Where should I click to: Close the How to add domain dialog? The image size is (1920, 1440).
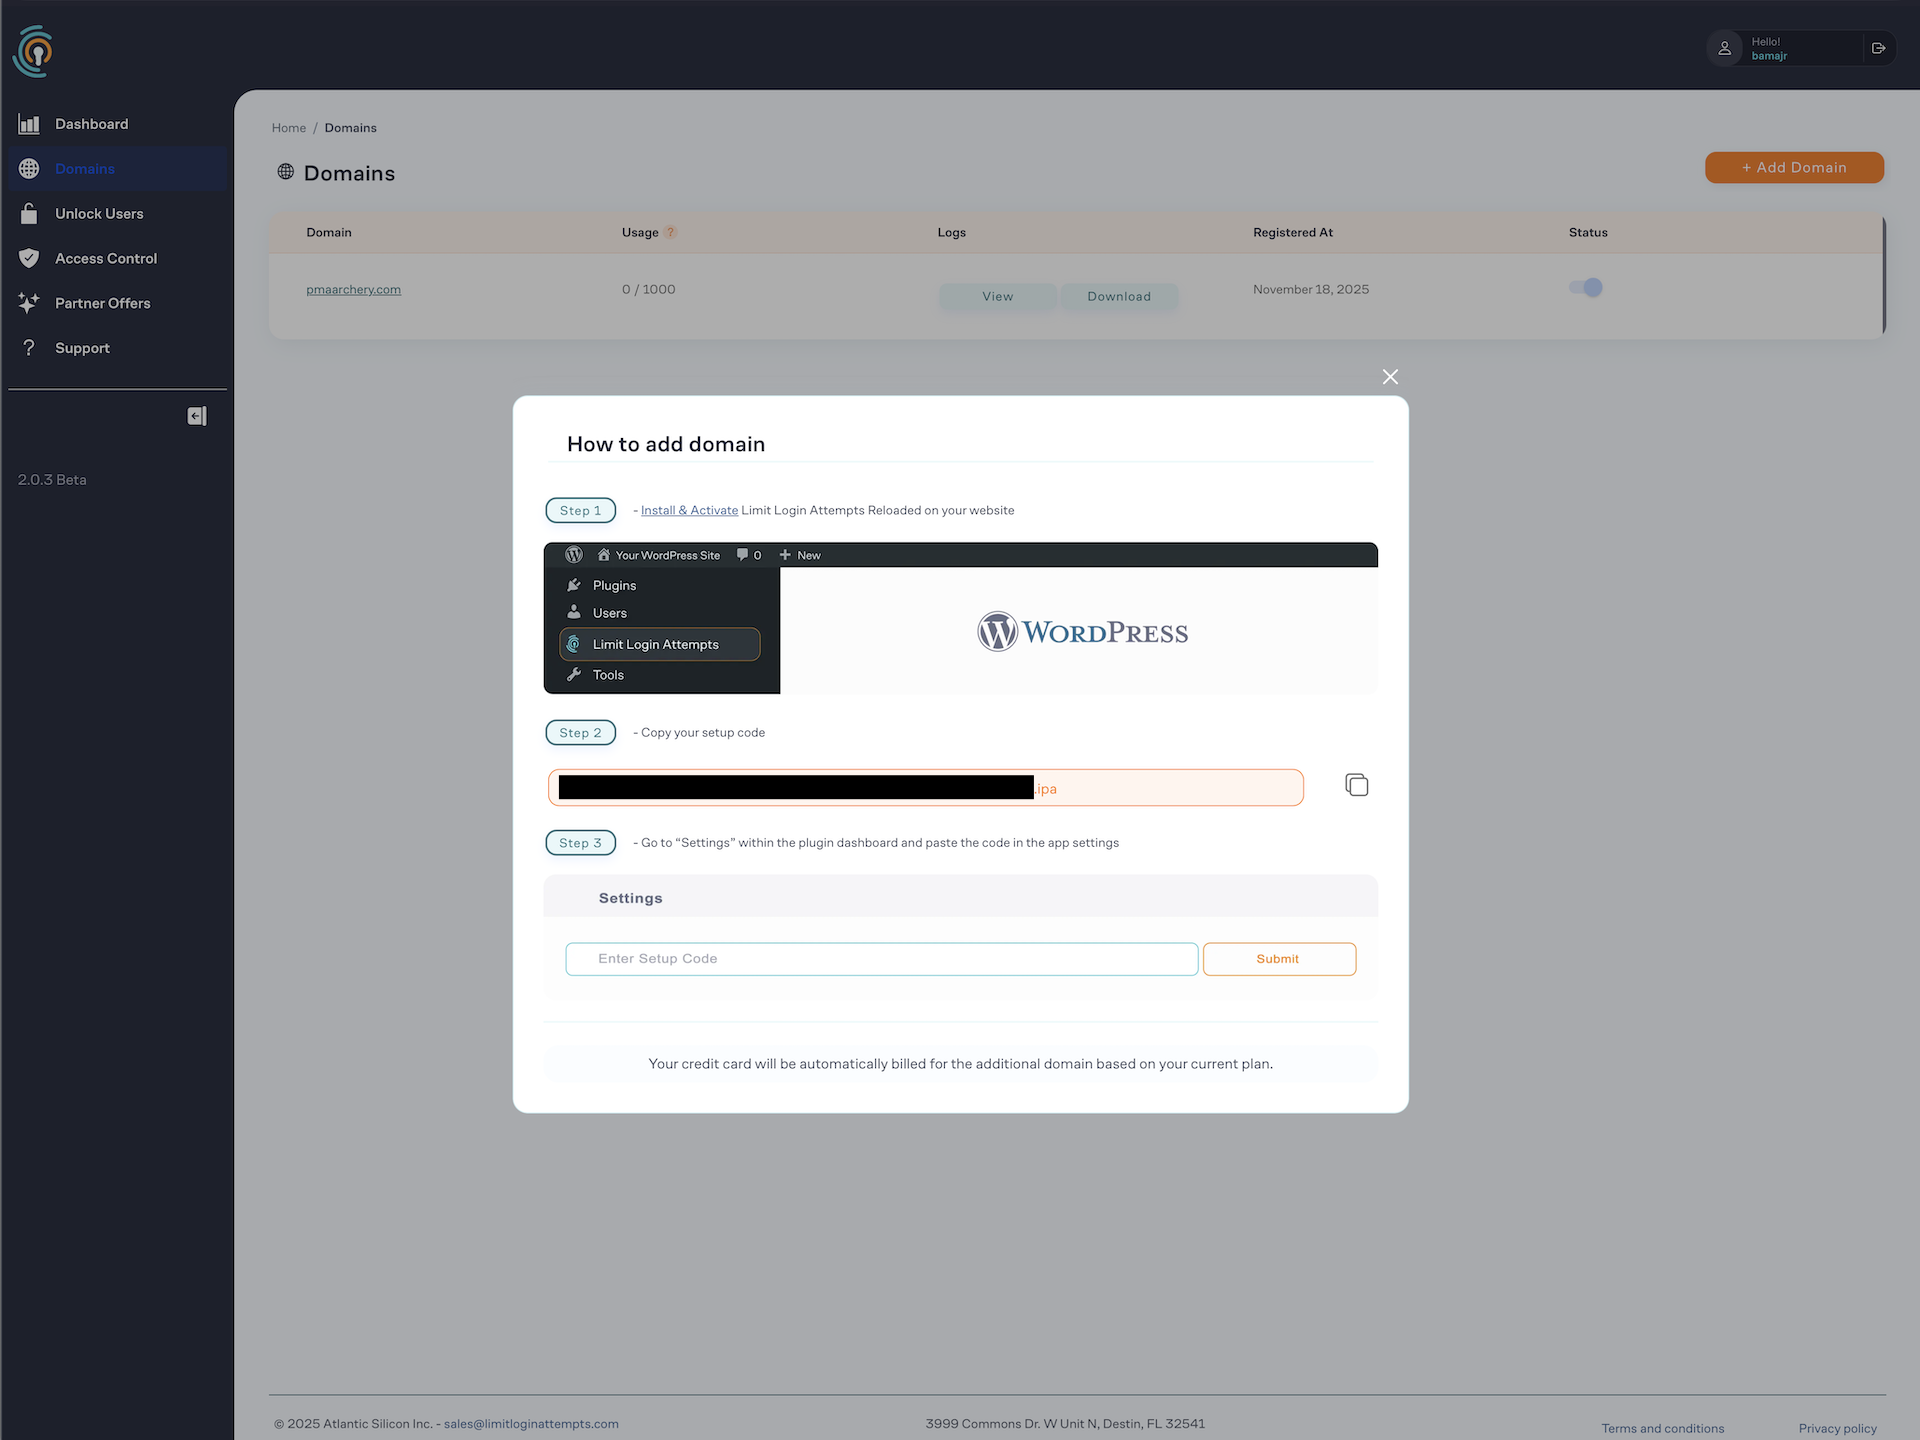pos(1390,377)
